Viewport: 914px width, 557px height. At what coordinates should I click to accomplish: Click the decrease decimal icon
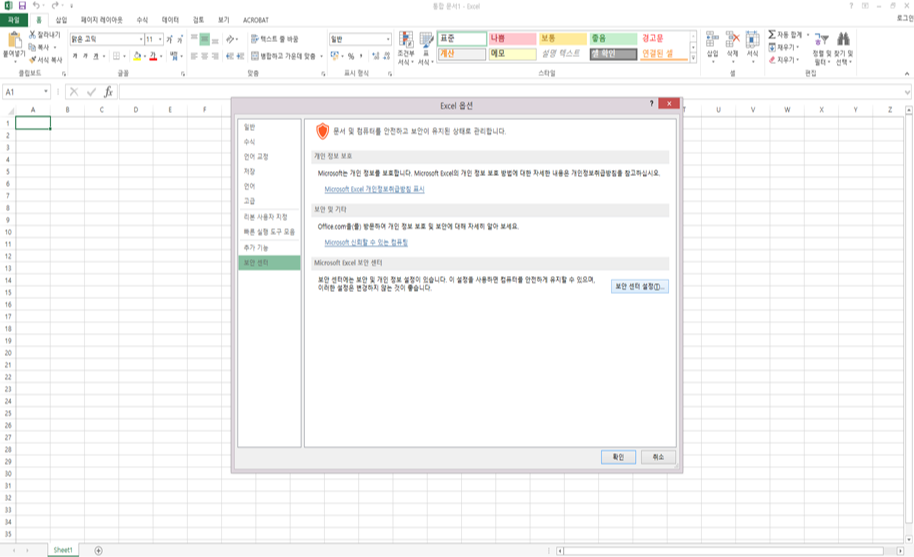[x=386, y=56]
